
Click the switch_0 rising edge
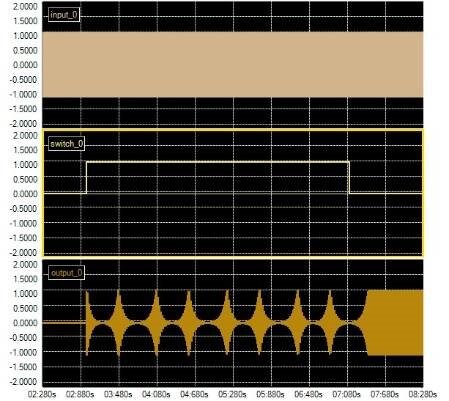[86, 178]
